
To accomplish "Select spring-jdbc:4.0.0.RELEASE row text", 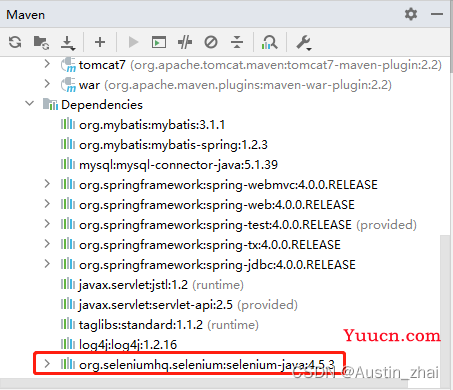I will (217, 265).
